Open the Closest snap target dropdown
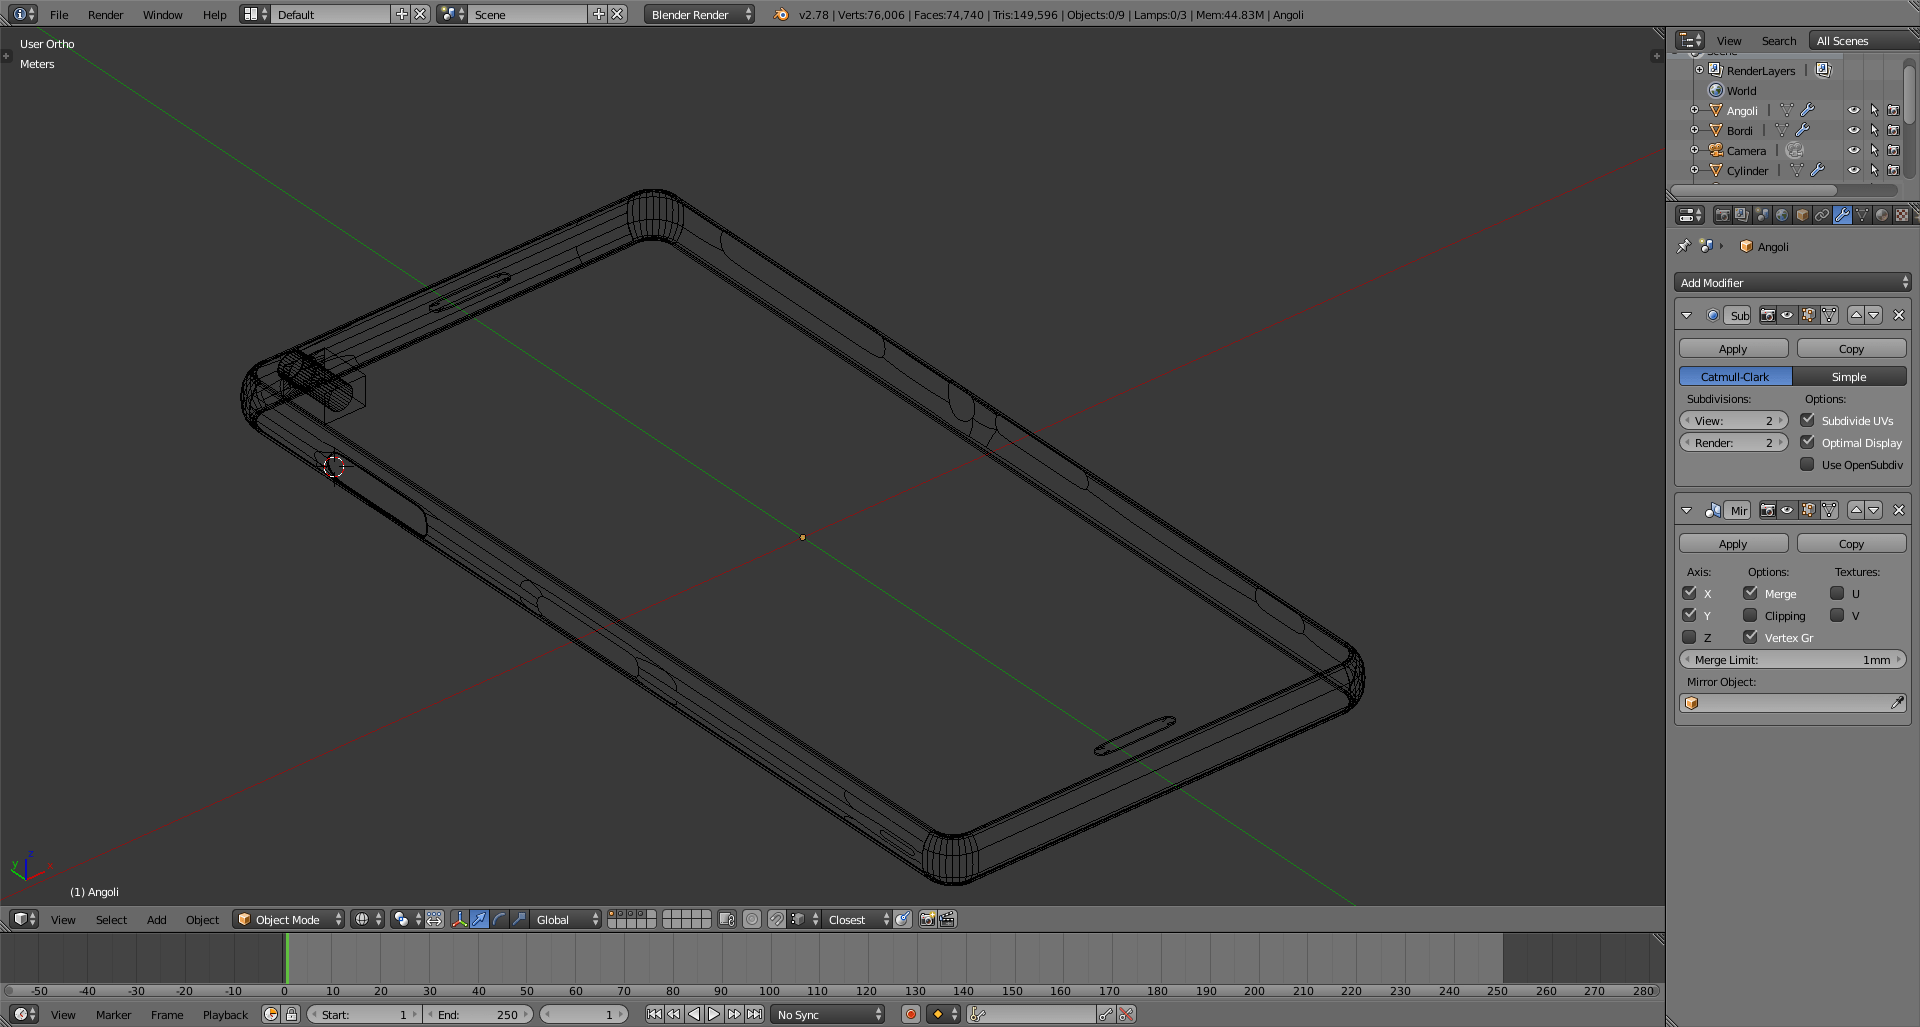 857,919
